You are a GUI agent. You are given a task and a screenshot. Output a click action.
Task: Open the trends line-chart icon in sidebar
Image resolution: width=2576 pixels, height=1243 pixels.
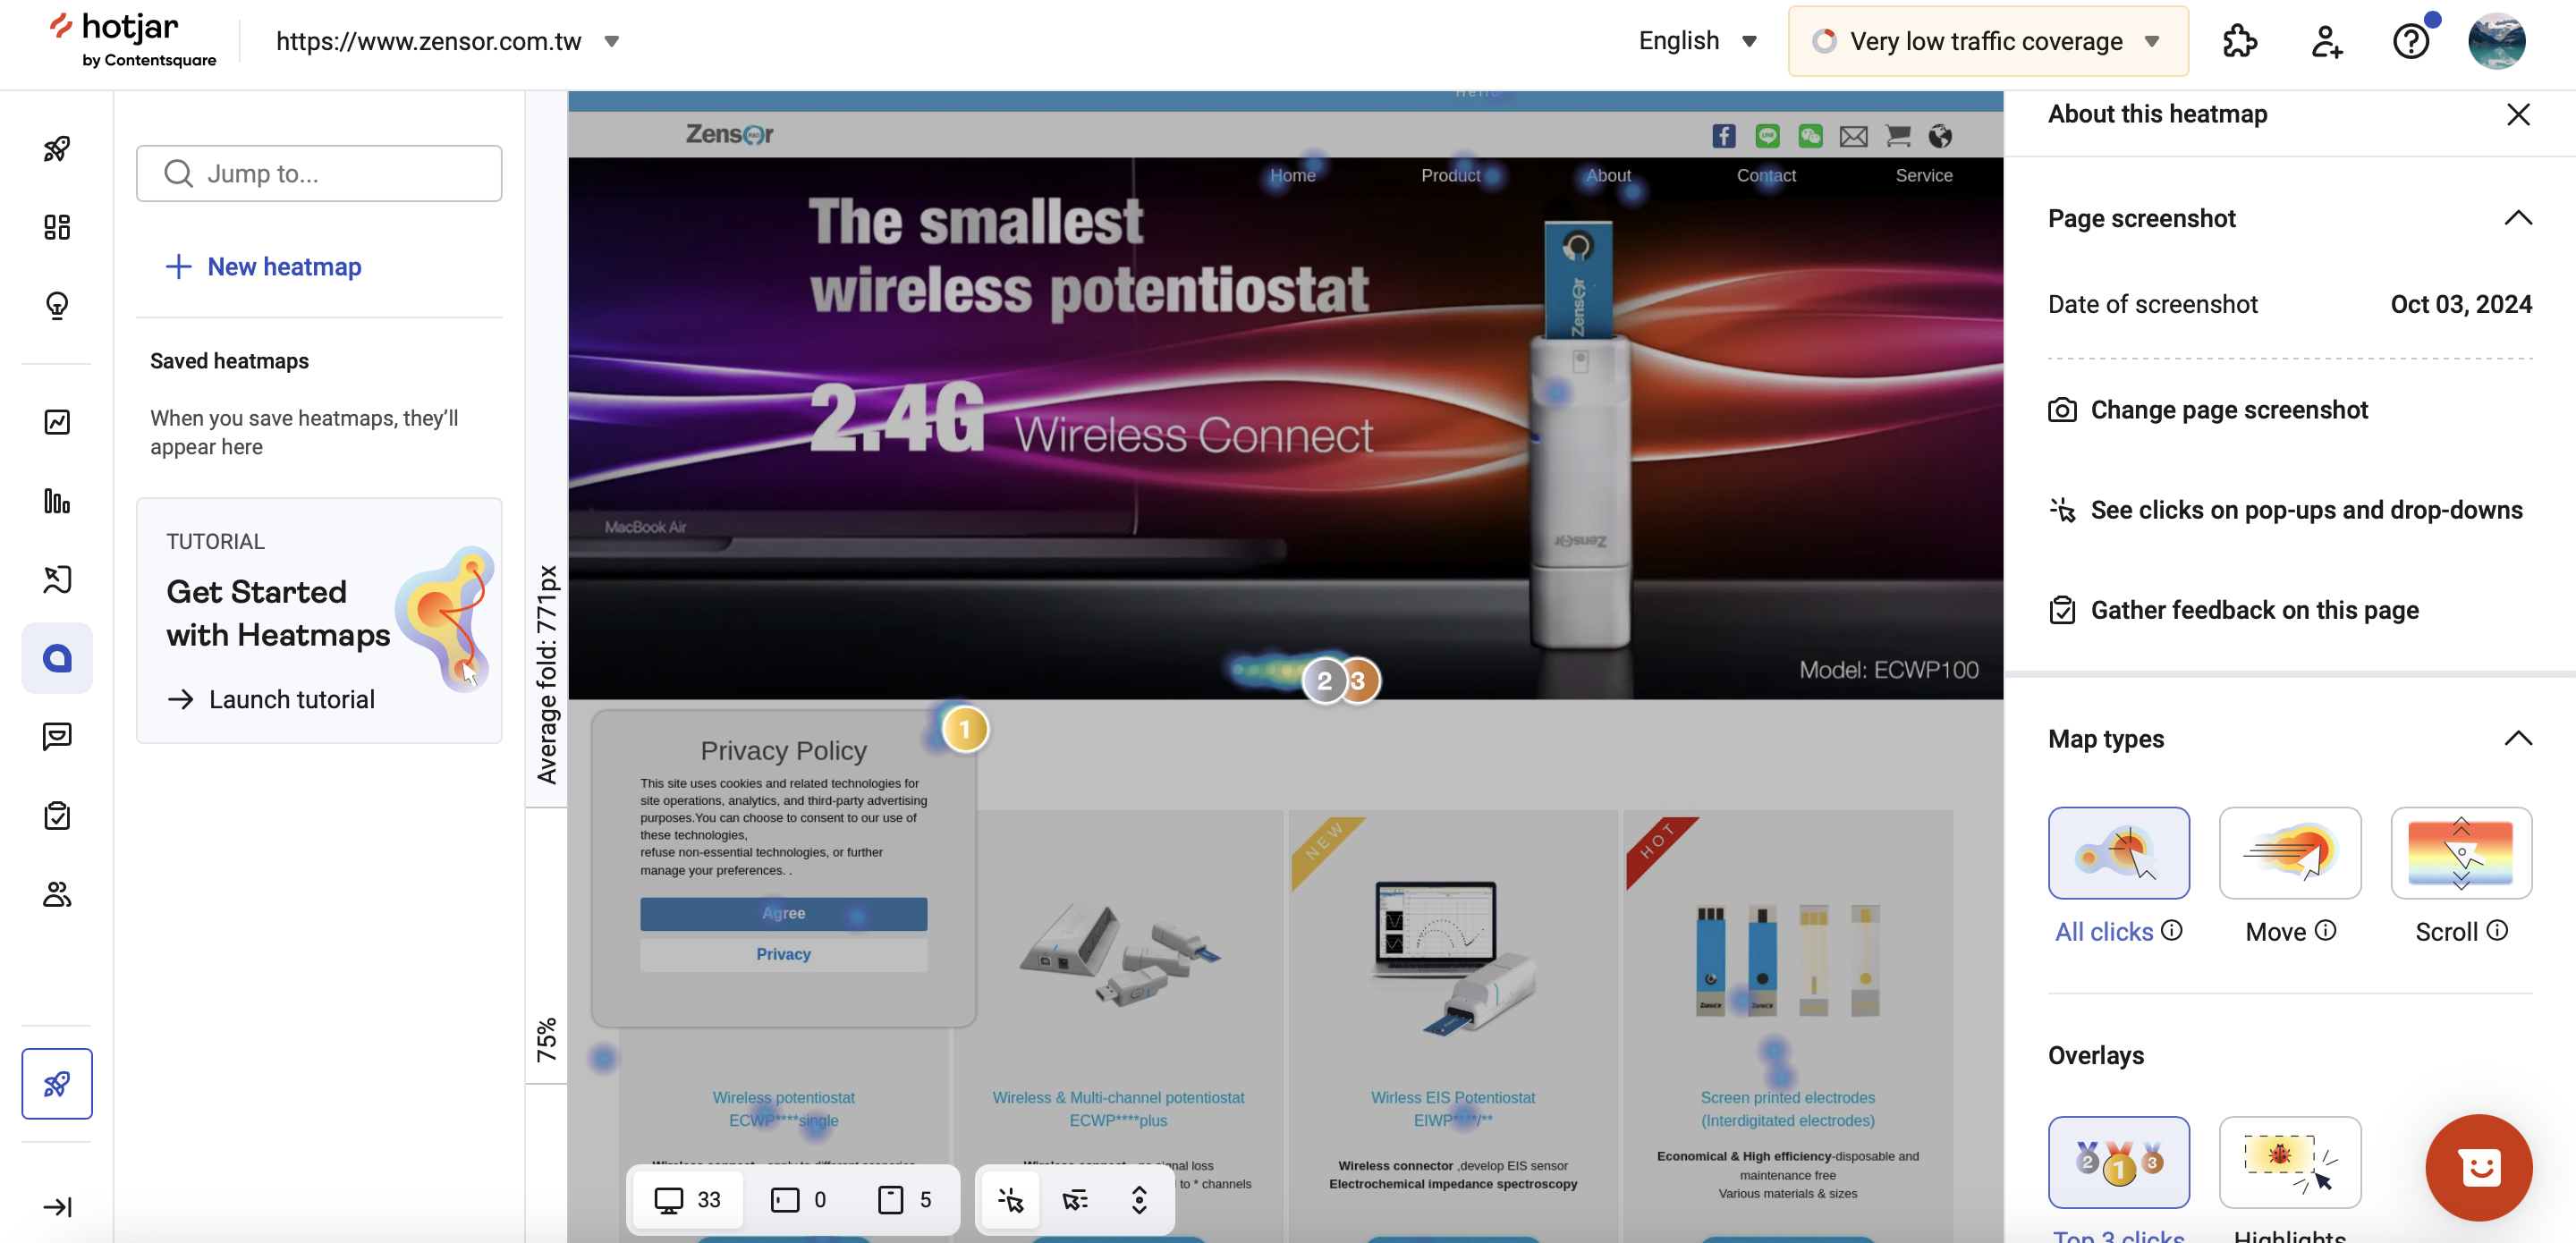pos(57,422)
